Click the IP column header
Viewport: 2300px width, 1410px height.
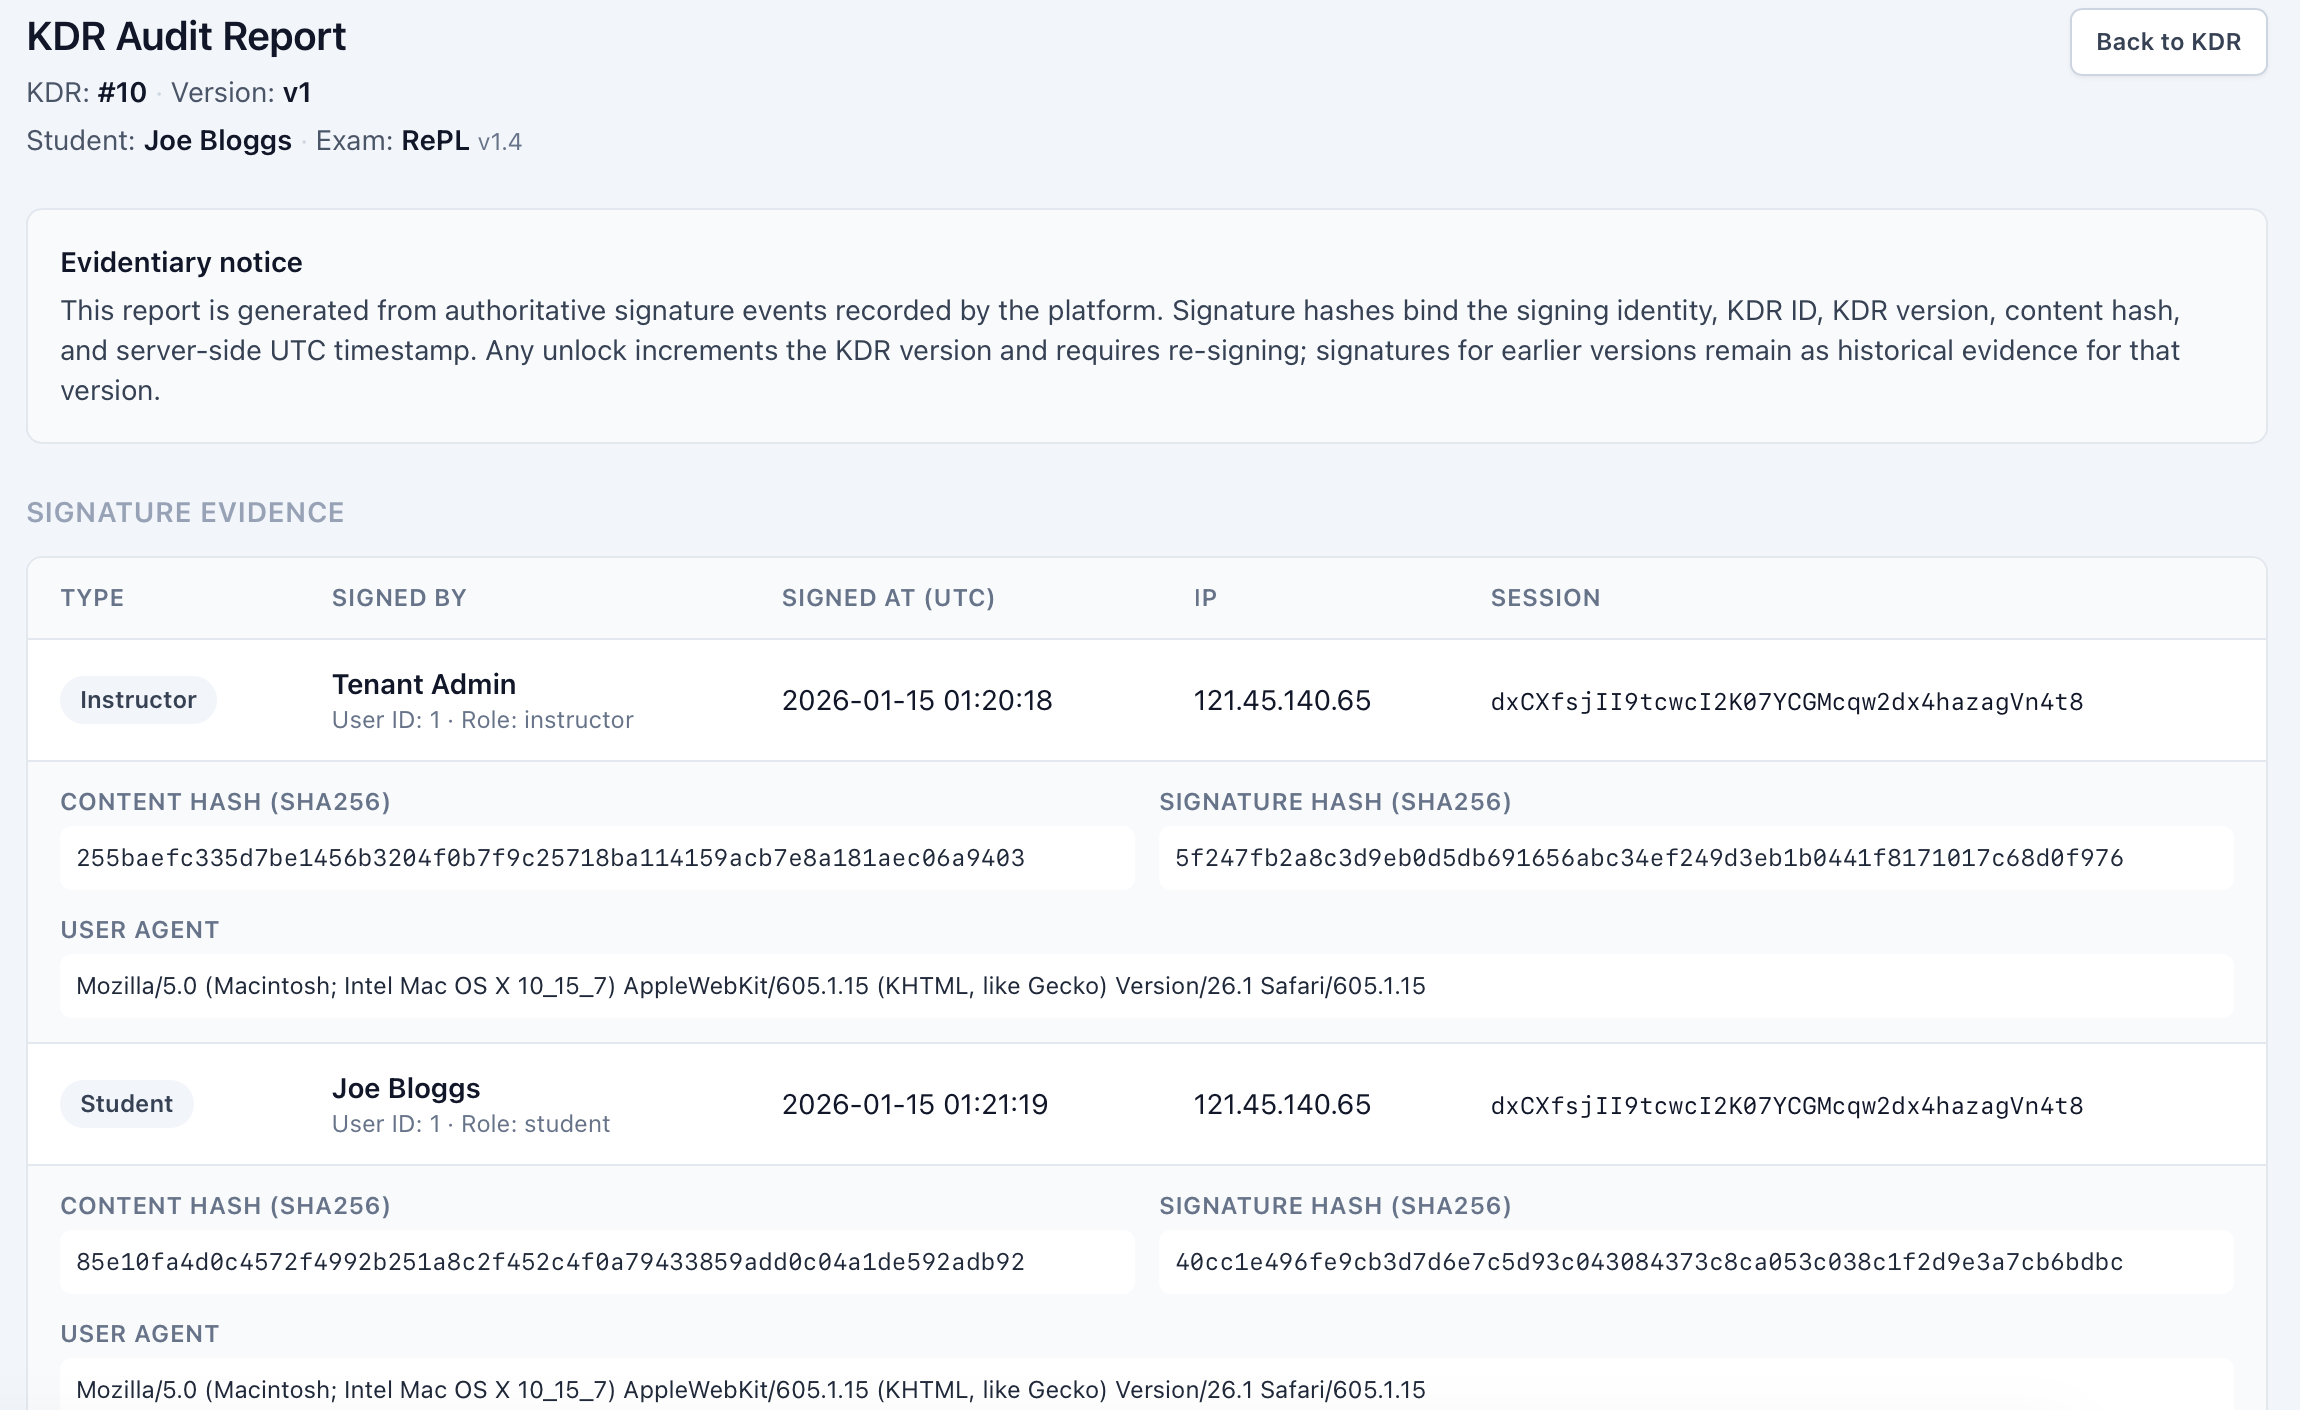(x=1205, y=598)
